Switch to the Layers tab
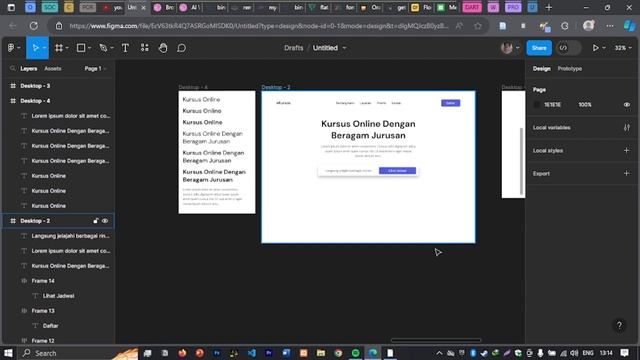Image resolution: width=640 pixels, height=360 pixels. (x=29, y=69)
